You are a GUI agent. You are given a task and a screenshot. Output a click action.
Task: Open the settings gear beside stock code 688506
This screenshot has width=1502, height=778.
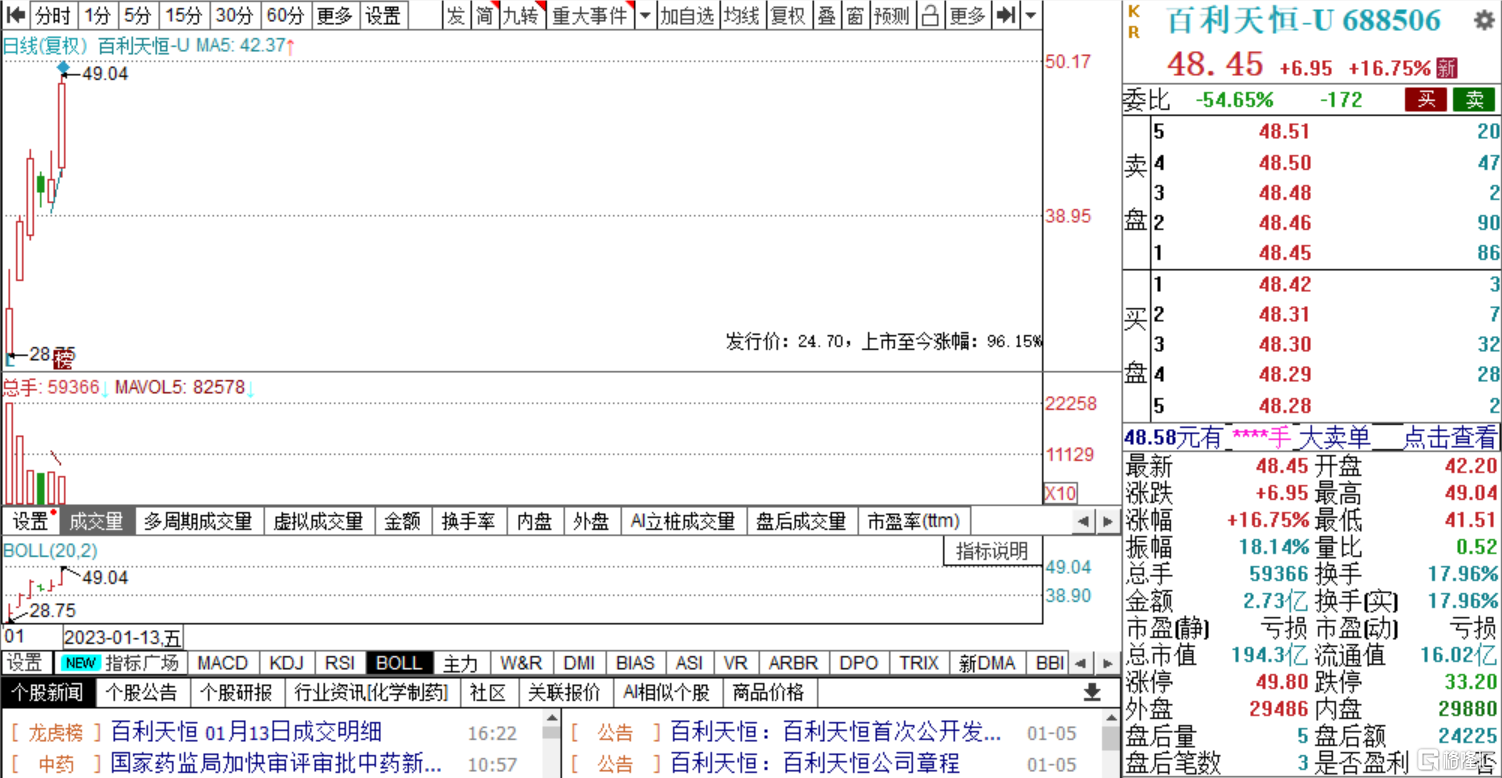(1484, 20)
